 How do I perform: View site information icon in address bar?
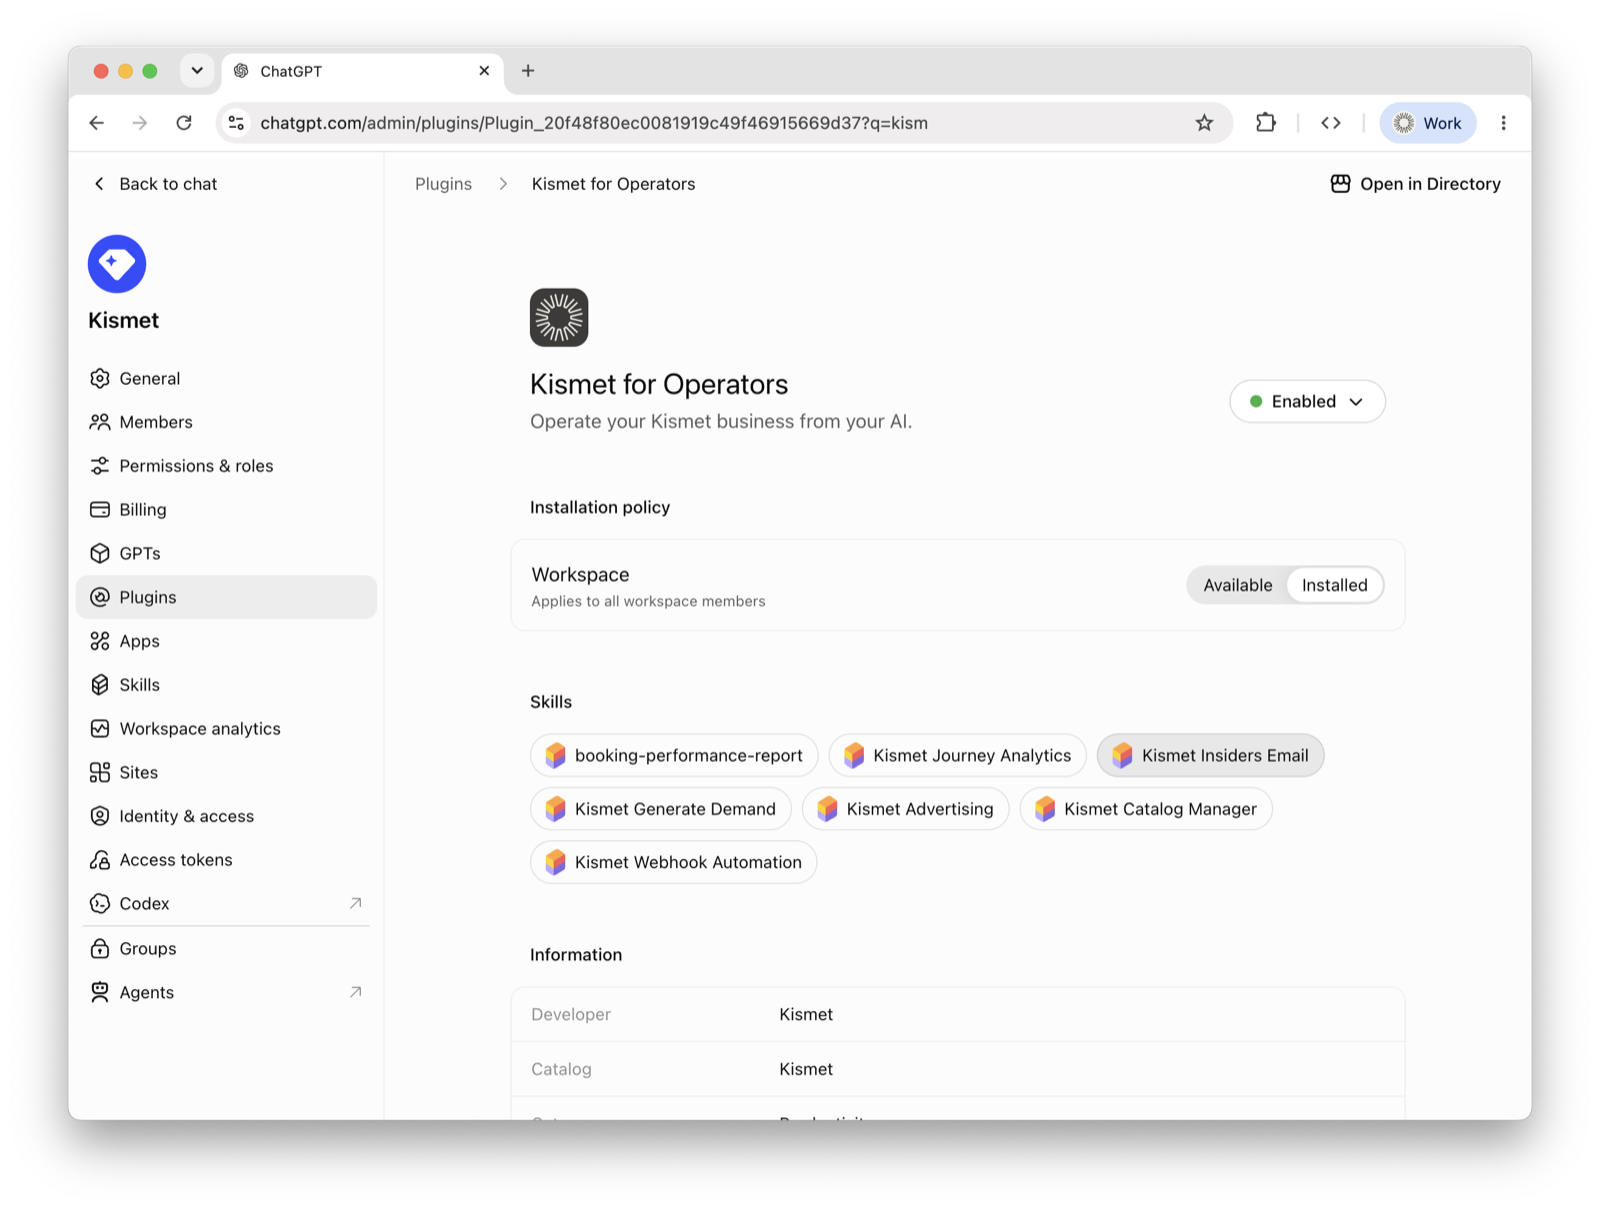tap(237, 123)
